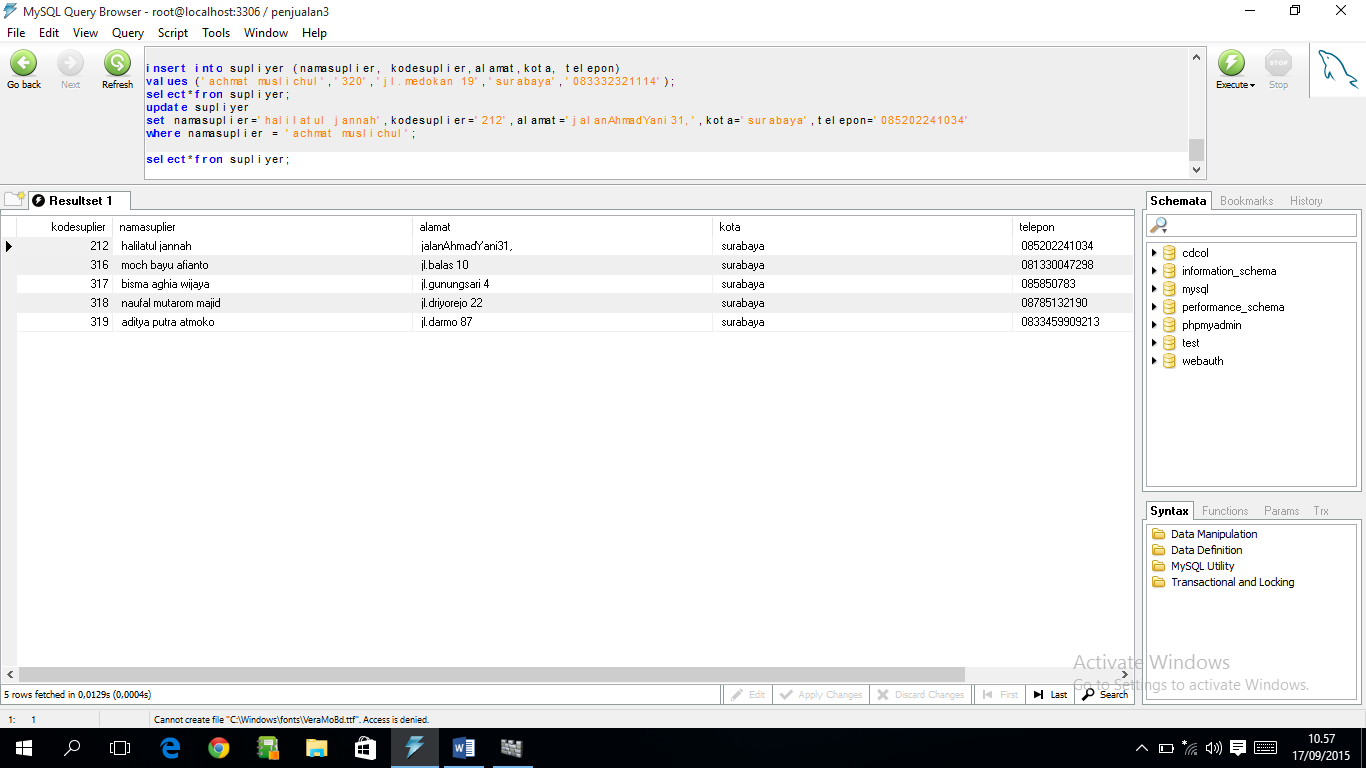Open the Execute dropdown arrow
The width and height of the screenshot is (1366, 768).
pos(1252,85)
